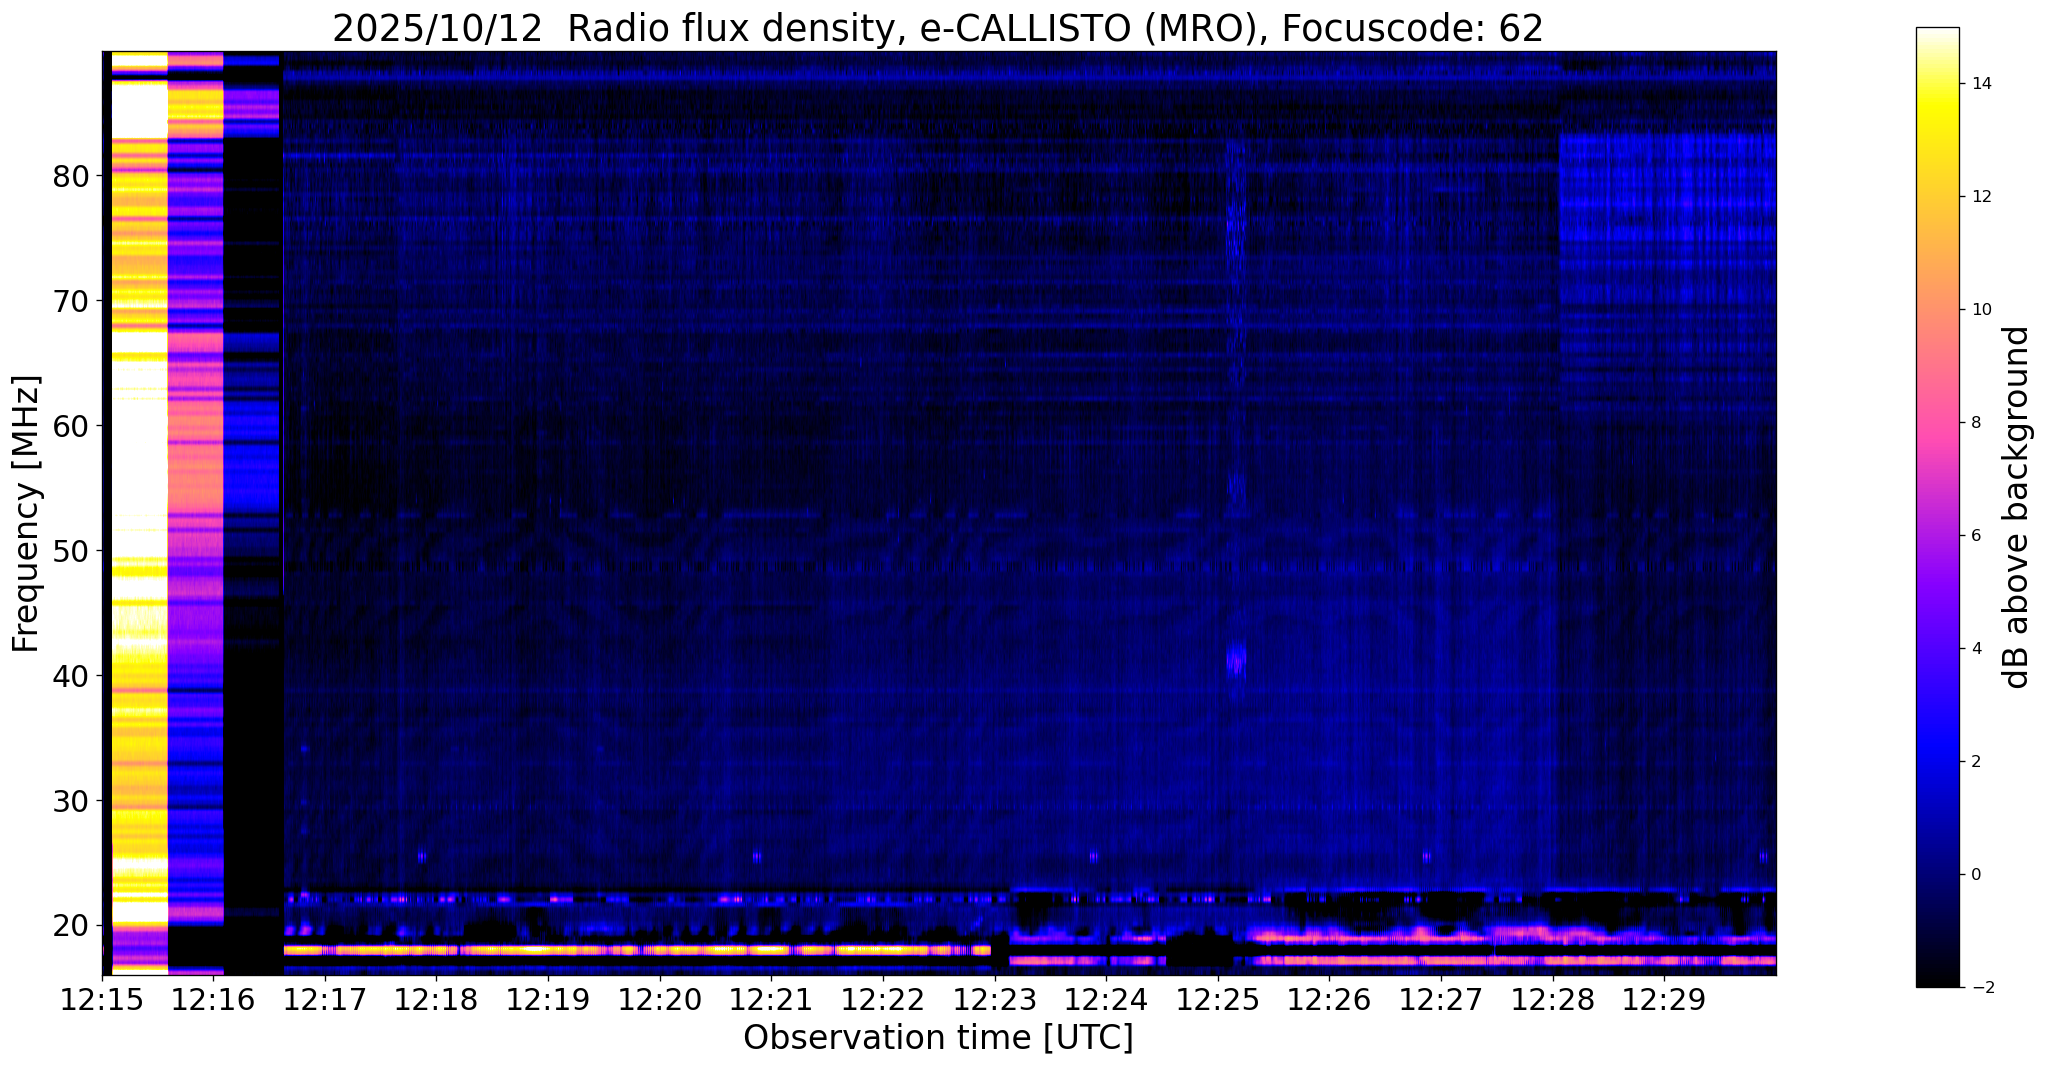The height and width of the screenshot is (1067, 2047).
Task: Click the 80 MHz frequency tick label
Action: point(70,176)
